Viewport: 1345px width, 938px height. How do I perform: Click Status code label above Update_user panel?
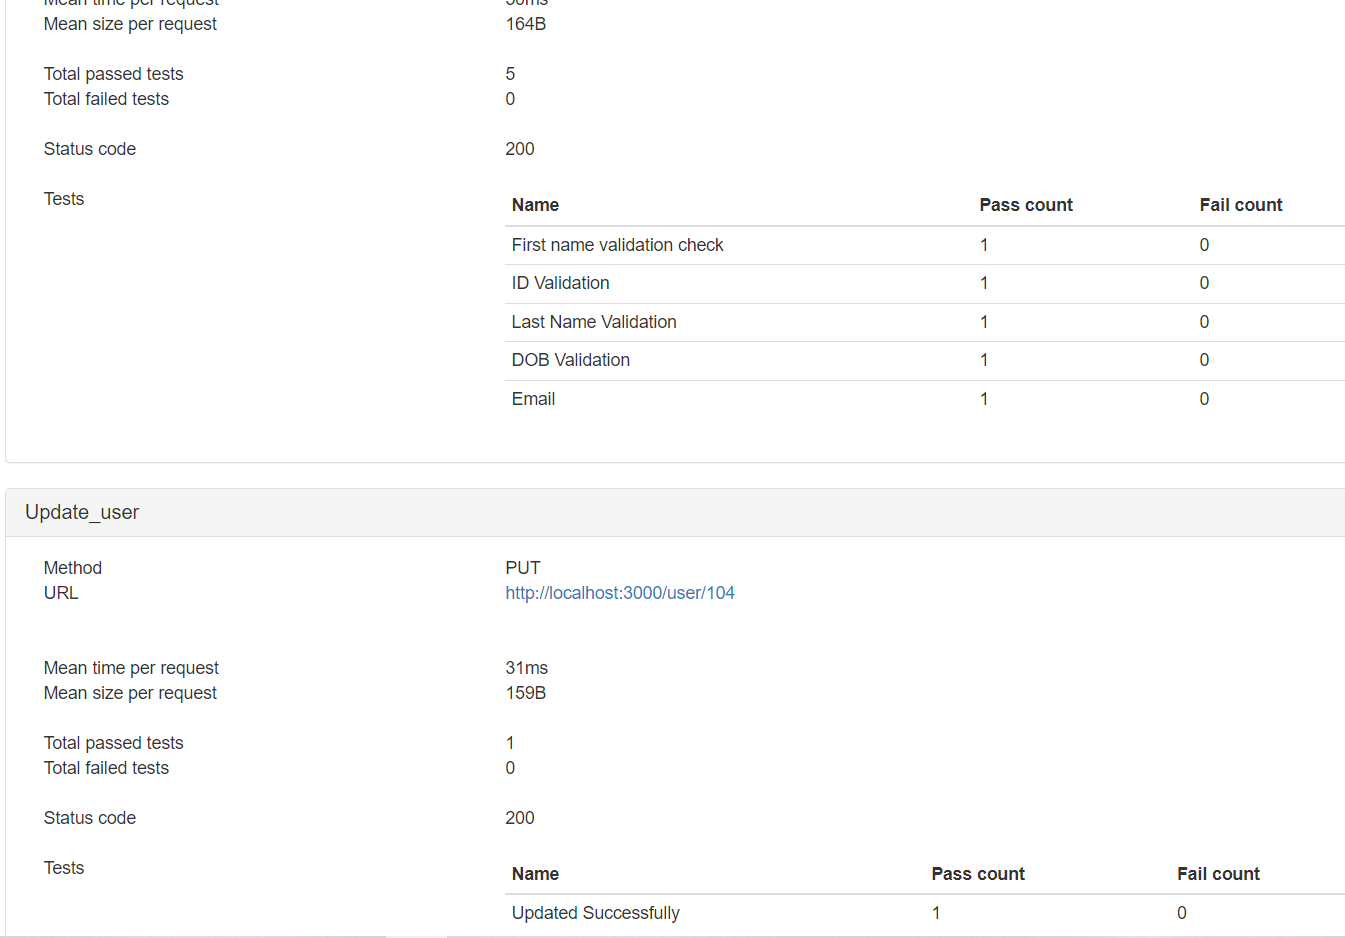(89, 149)
